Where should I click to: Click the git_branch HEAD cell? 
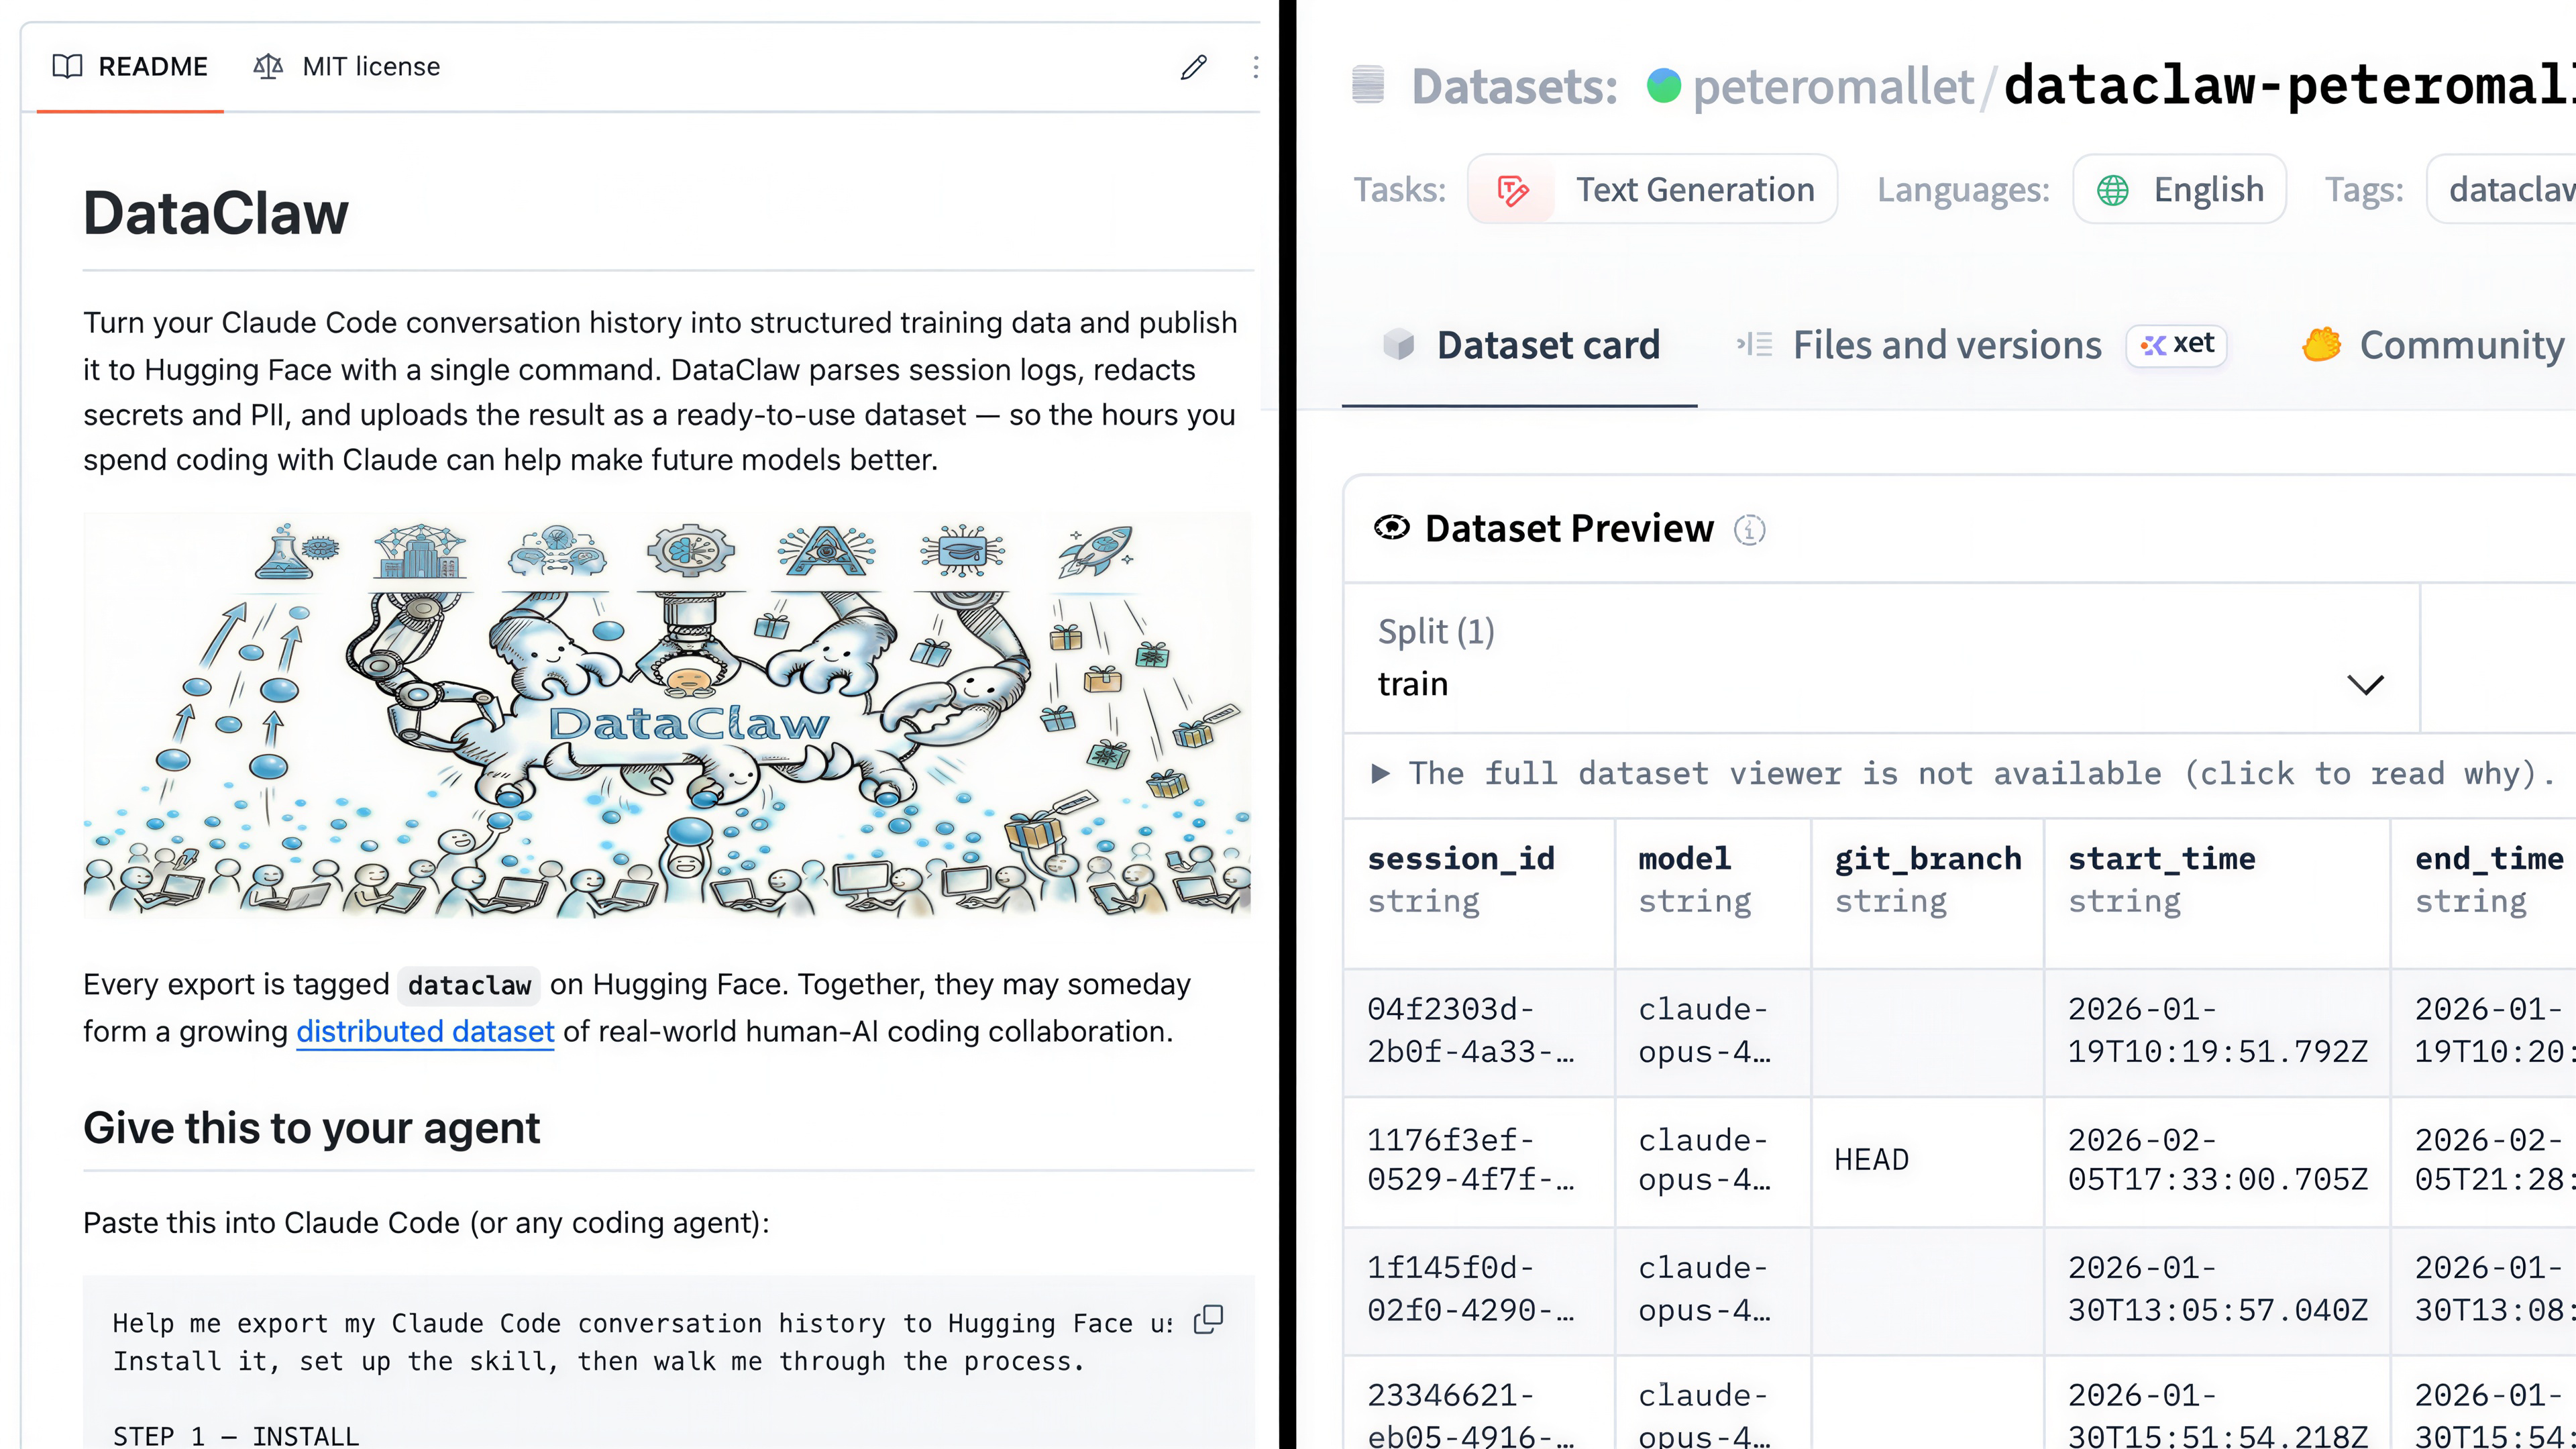pos(1872,1159)
